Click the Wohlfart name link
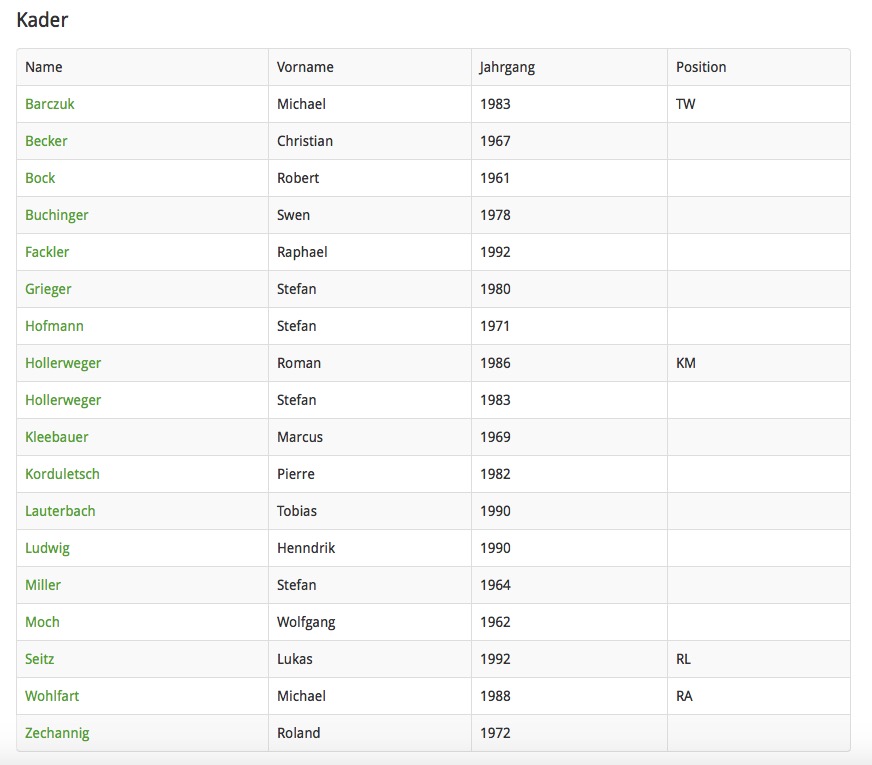 50,696
